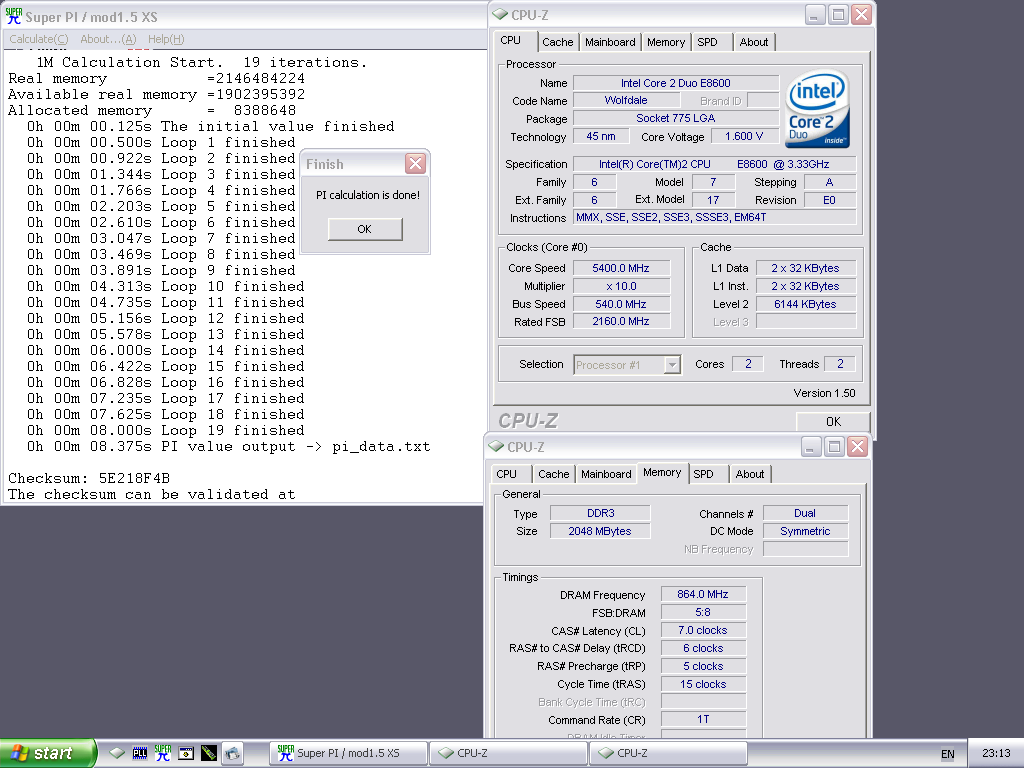Click the CPU-Z icon in the processor window title bar

click(500, 14)
